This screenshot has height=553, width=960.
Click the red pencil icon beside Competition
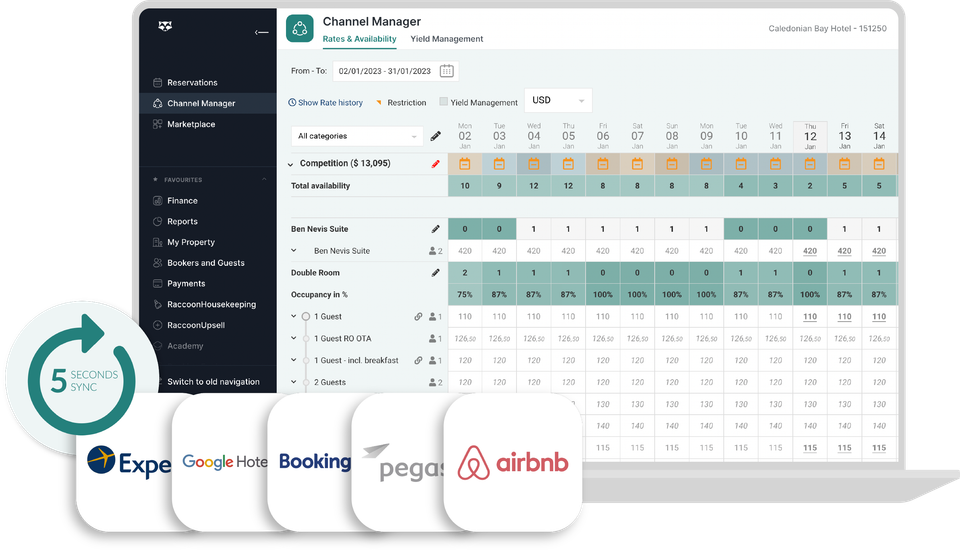[x=435, y=164]
